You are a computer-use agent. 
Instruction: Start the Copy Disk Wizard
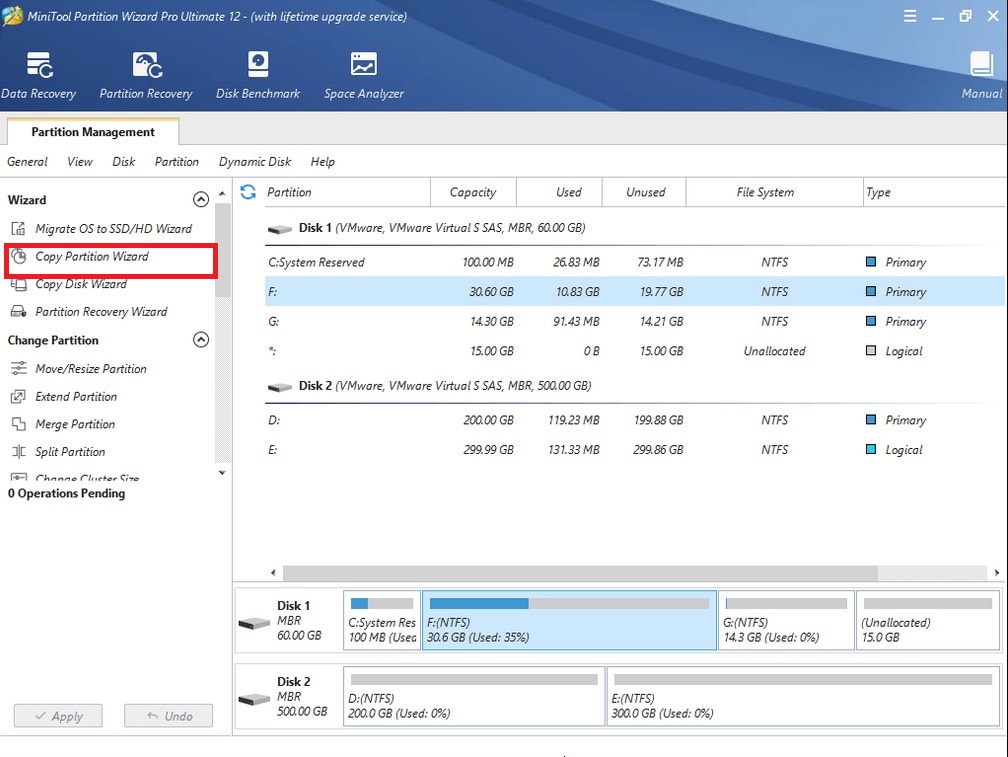coord(81,284)
